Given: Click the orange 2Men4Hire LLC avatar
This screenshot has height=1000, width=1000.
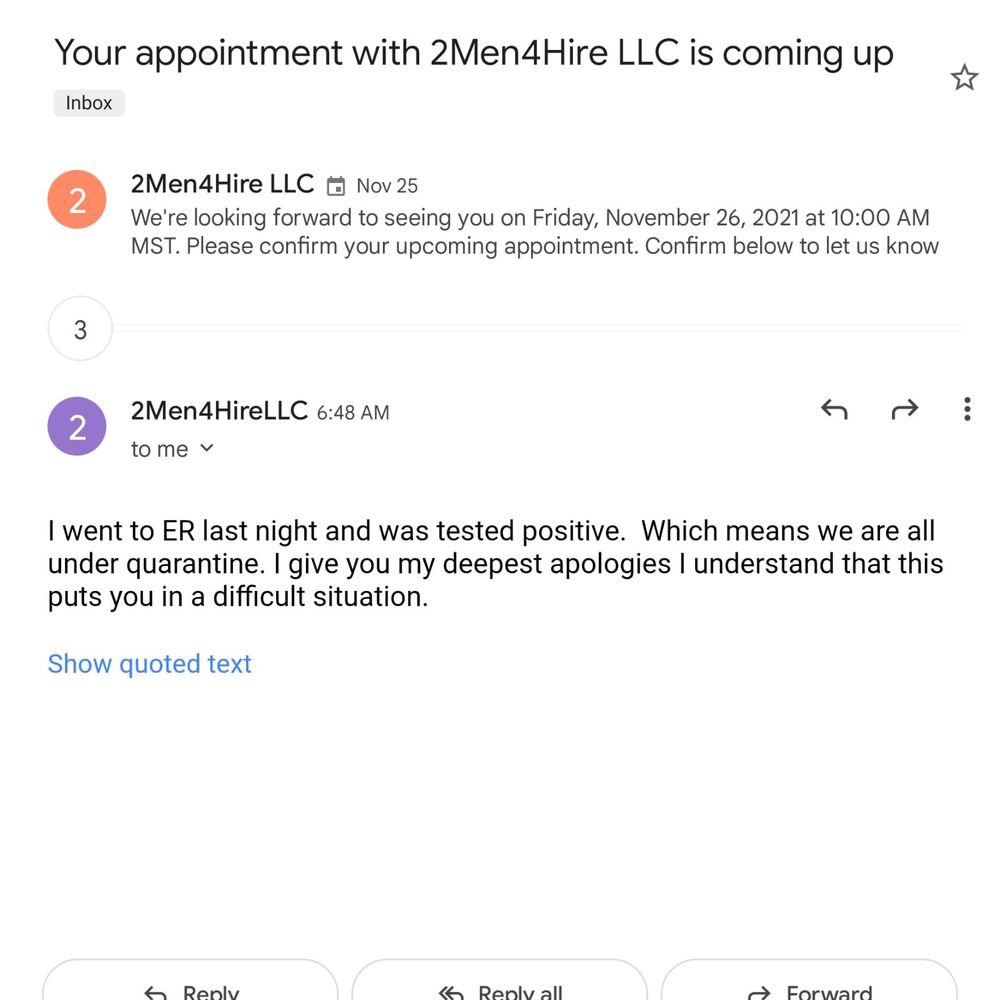Looking at the screenshot, I should point(77,200).
